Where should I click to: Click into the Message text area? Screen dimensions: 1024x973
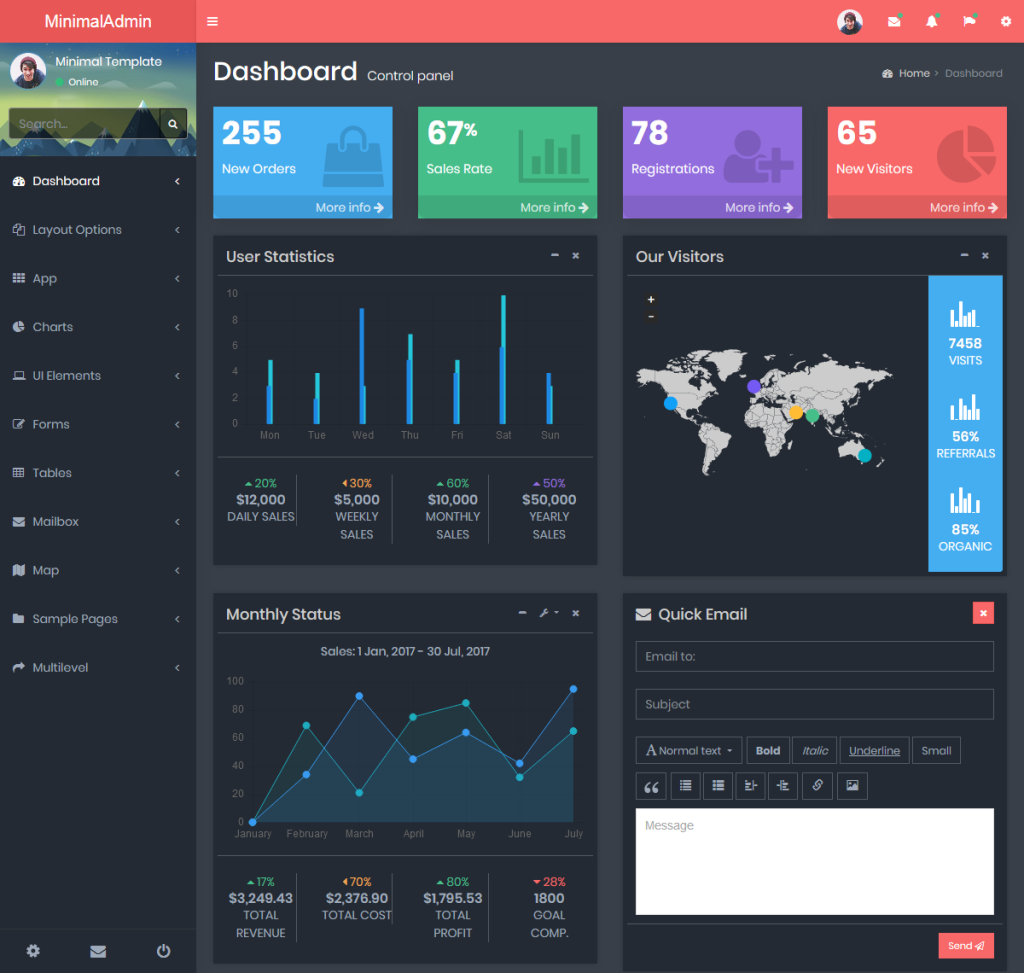[814, 861]
